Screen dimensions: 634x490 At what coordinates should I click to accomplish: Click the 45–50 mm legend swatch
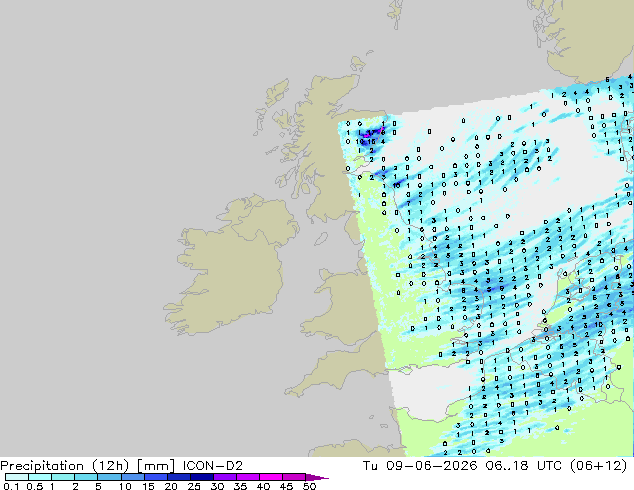pyautogui.click(x=294, y=477)
